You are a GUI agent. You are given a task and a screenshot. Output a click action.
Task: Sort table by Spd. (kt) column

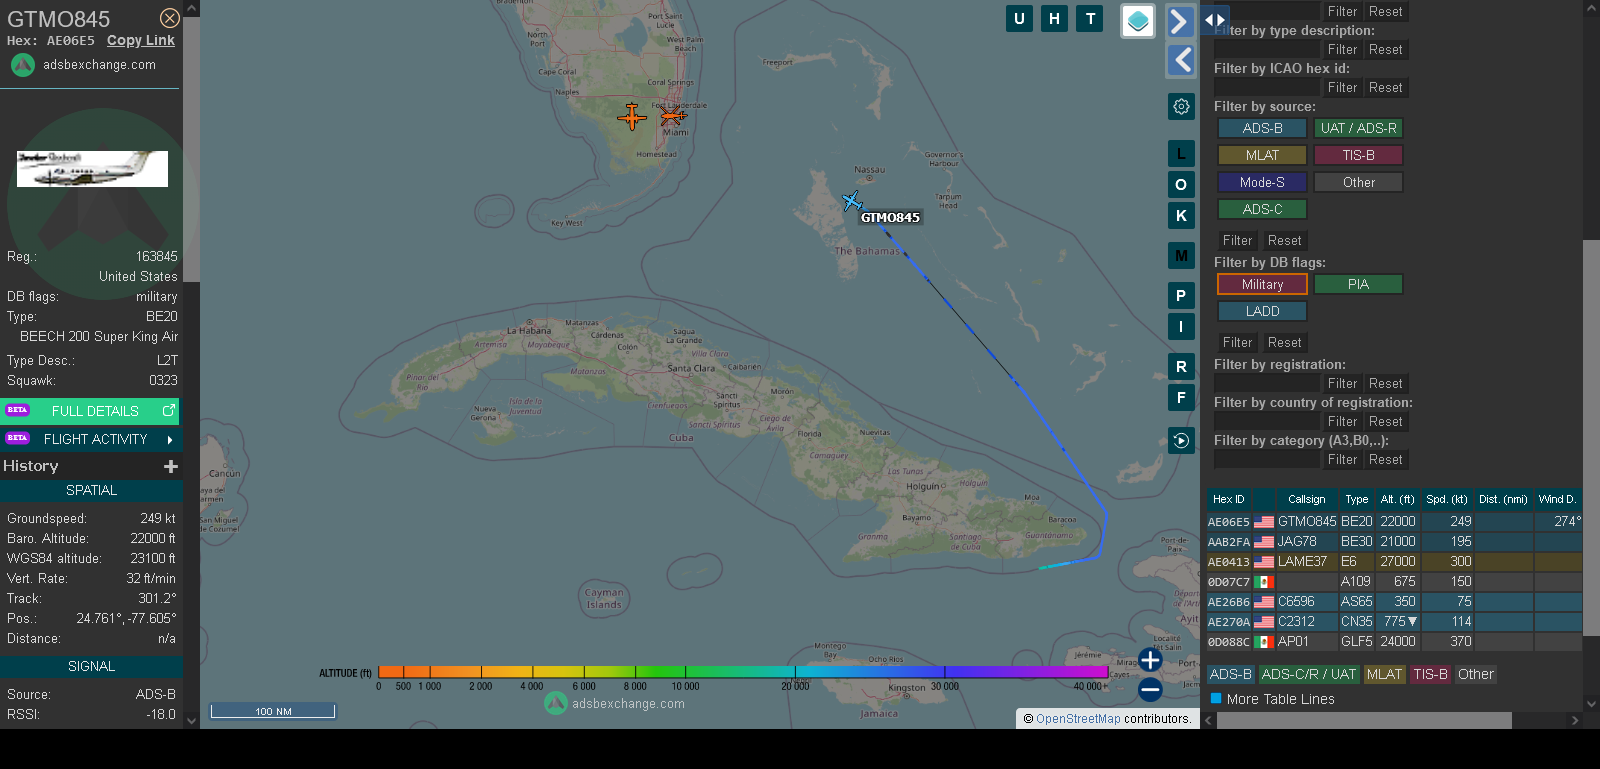coord(1447,499)
